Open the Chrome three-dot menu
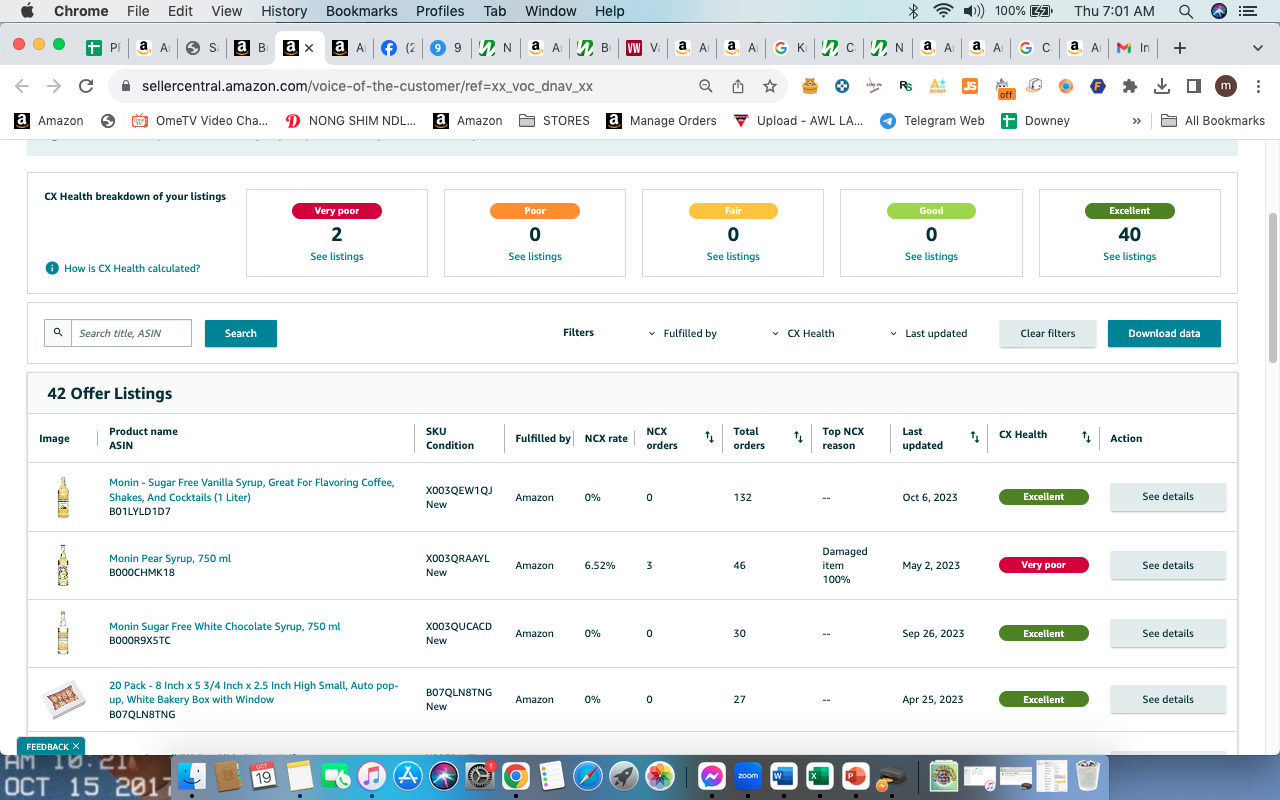Image resolution: width=1280 pixels, height=800 pixels. click(1258, 86)
